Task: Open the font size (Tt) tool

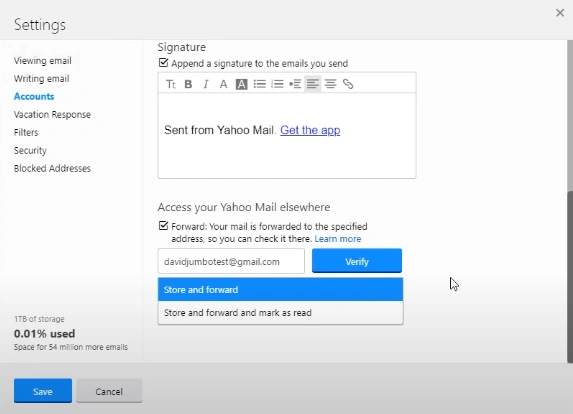Action: tap(171, 84)
